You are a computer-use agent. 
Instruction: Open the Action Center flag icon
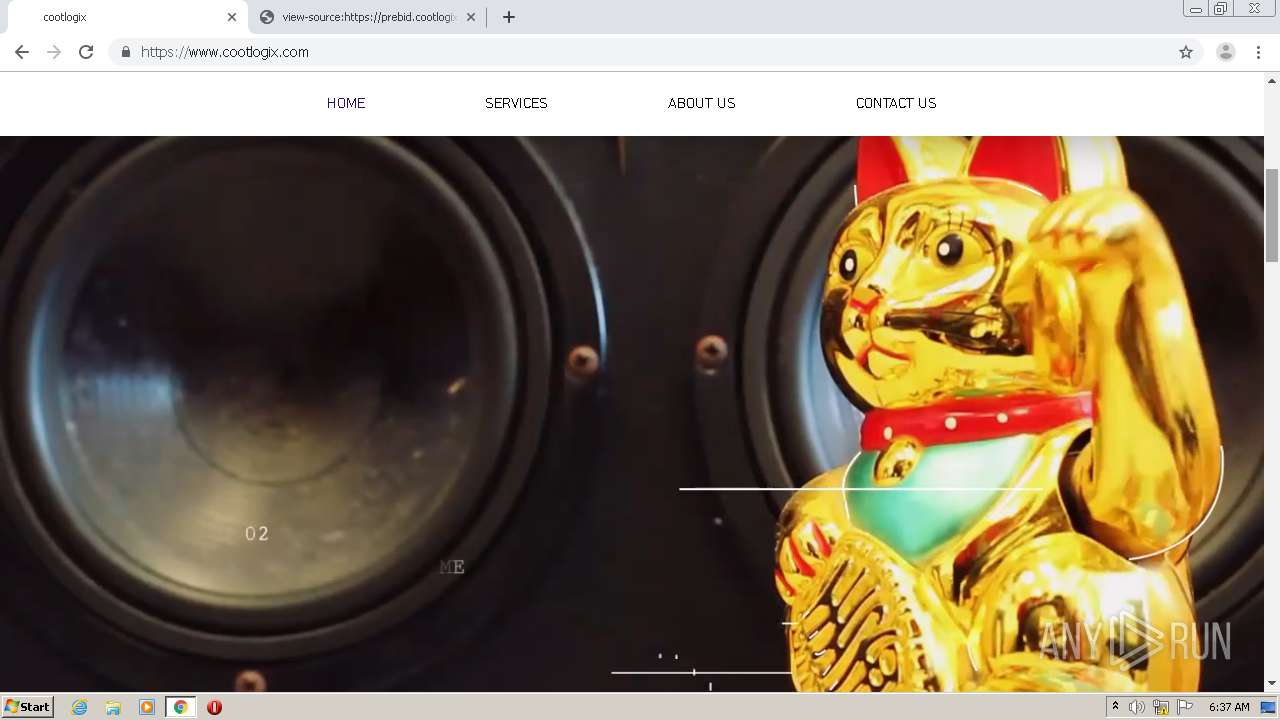coord(1185,707)
